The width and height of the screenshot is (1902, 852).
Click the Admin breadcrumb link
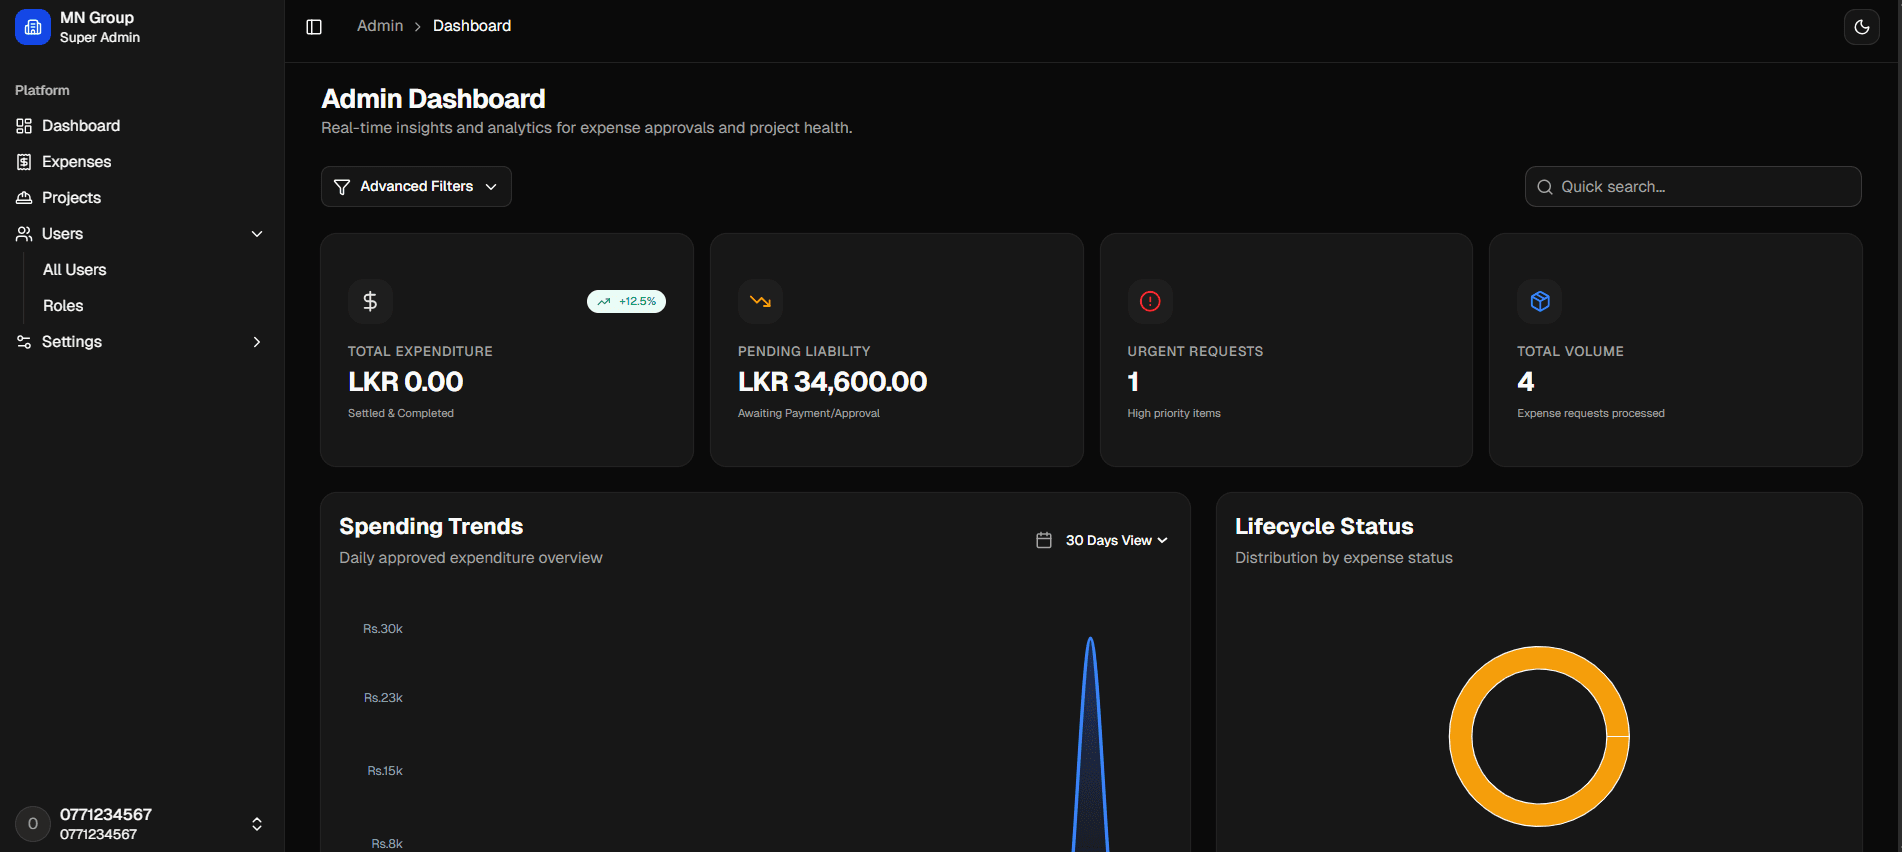click(380, 26)
